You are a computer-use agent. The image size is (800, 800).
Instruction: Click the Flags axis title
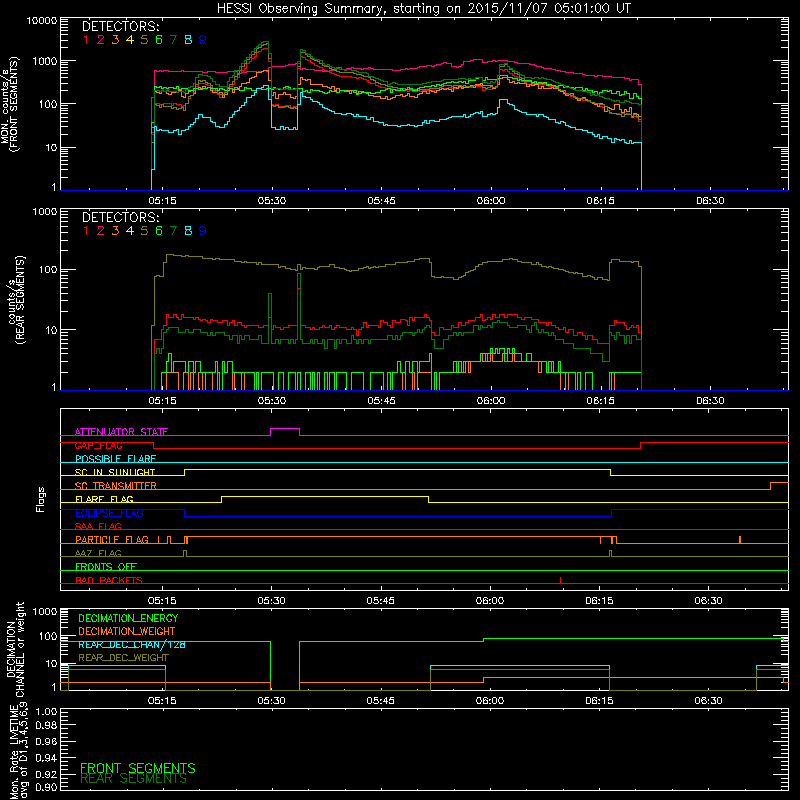[41, 499]
